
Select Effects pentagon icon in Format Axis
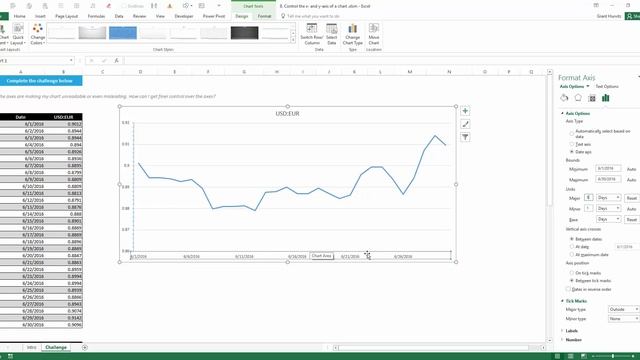pos(578,98)
